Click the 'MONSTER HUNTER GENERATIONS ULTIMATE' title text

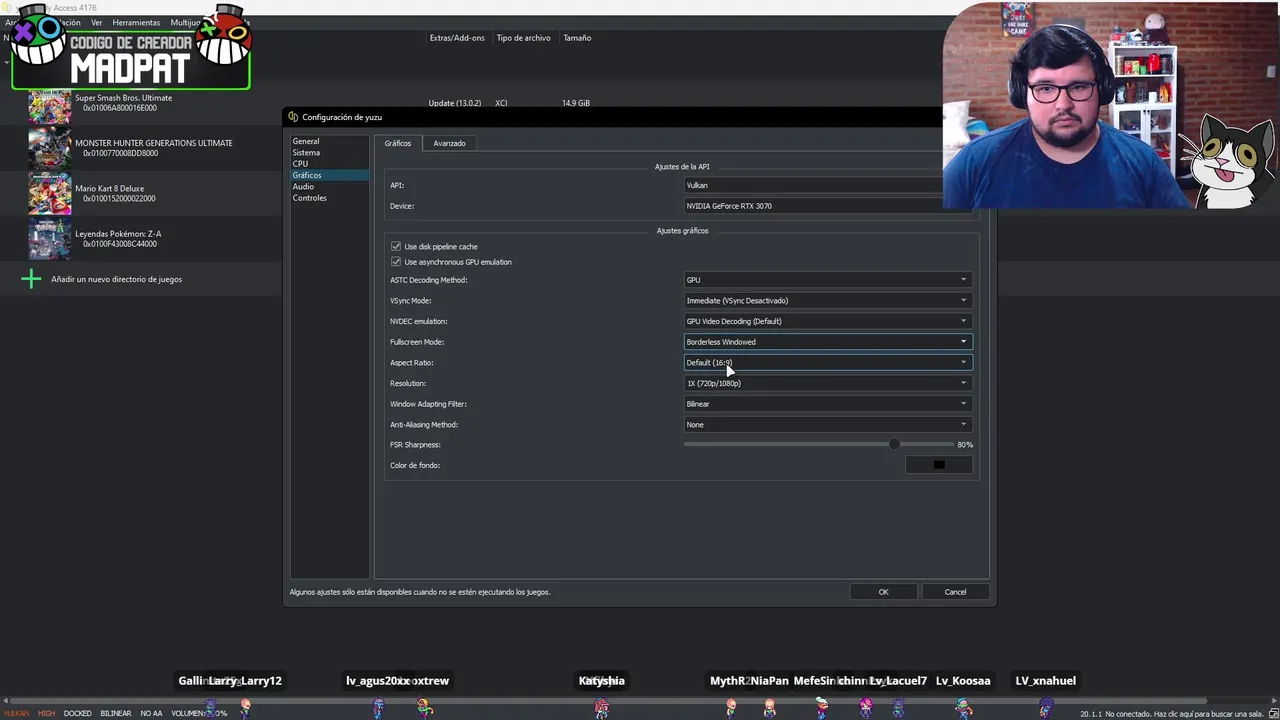[x=154, y=143]
